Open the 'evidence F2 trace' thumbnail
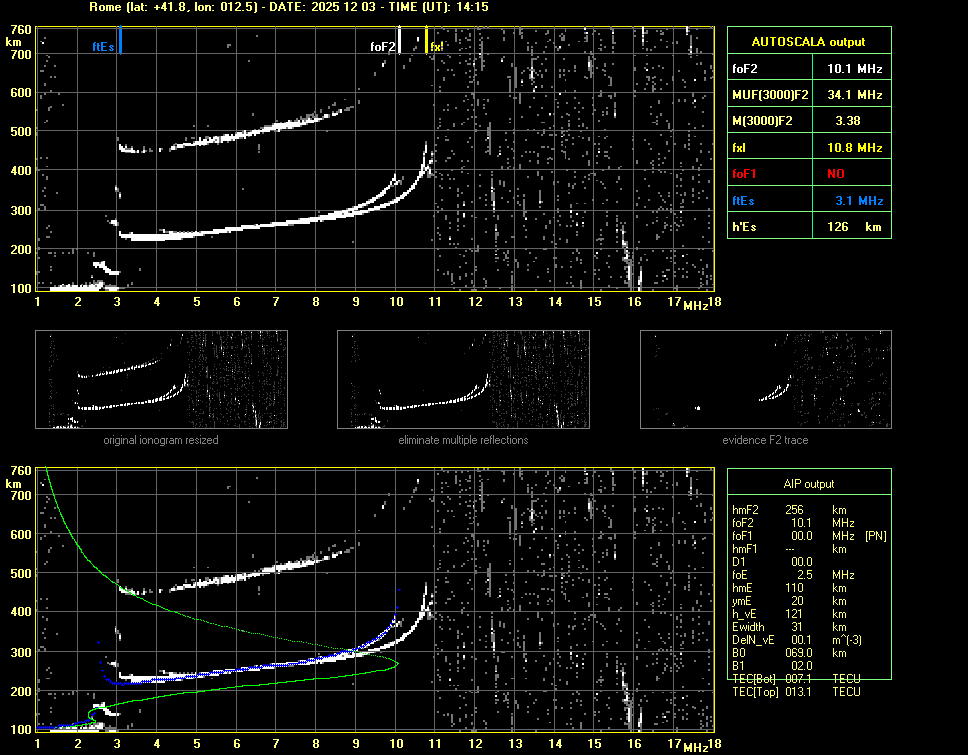968x755 pixels. coord(765,380)
